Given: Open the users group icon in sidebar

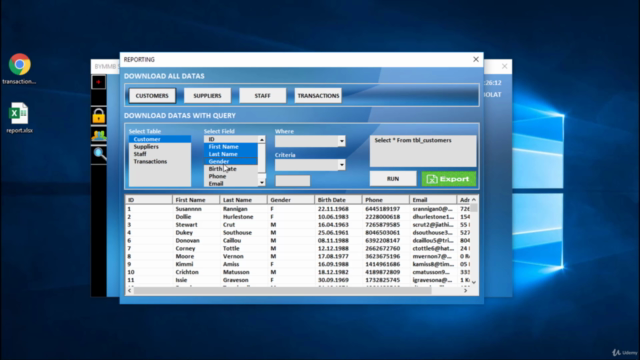Looking at the screenshot, I should (98, 135).
